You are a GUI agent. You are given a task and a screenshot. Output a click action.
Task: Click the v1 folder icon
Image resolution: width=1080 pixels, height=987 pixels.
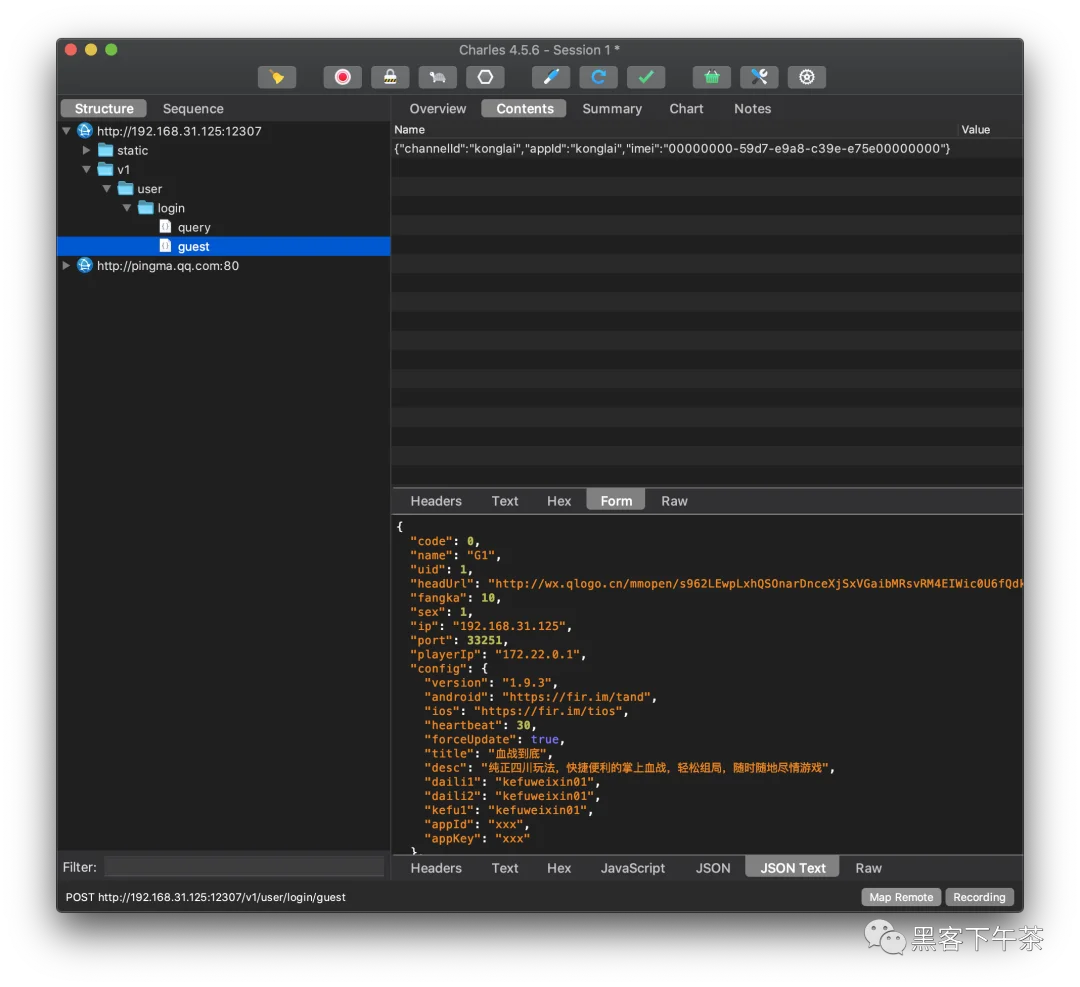(105, 169)
